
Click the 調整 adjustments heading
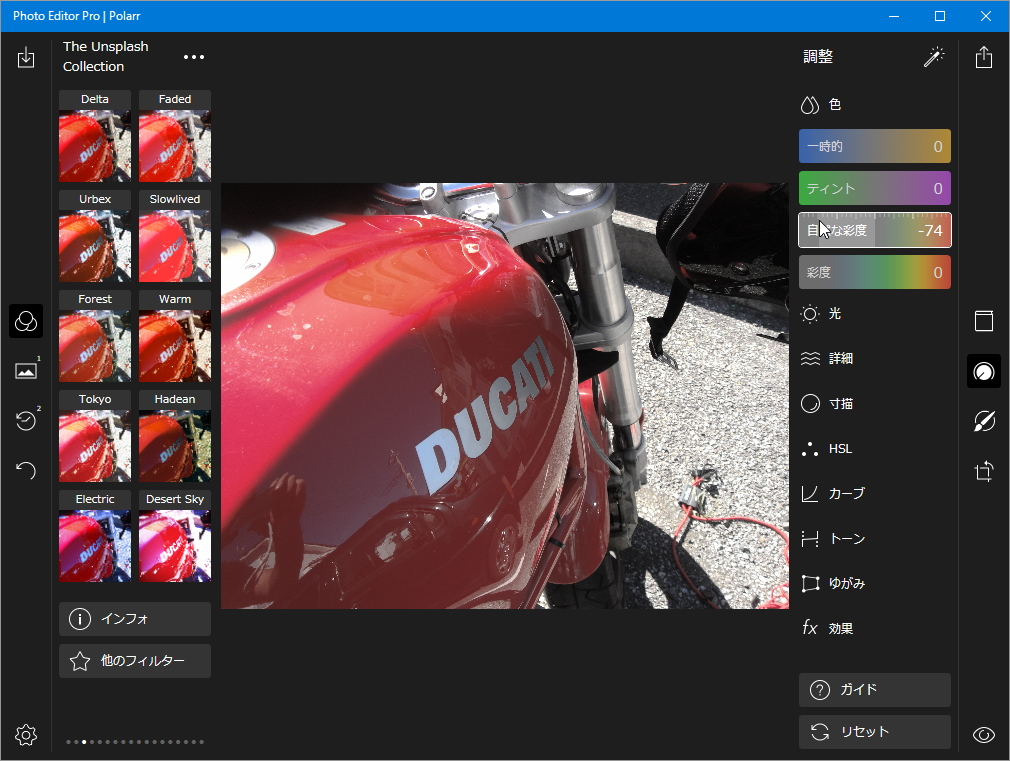(818, 57)
